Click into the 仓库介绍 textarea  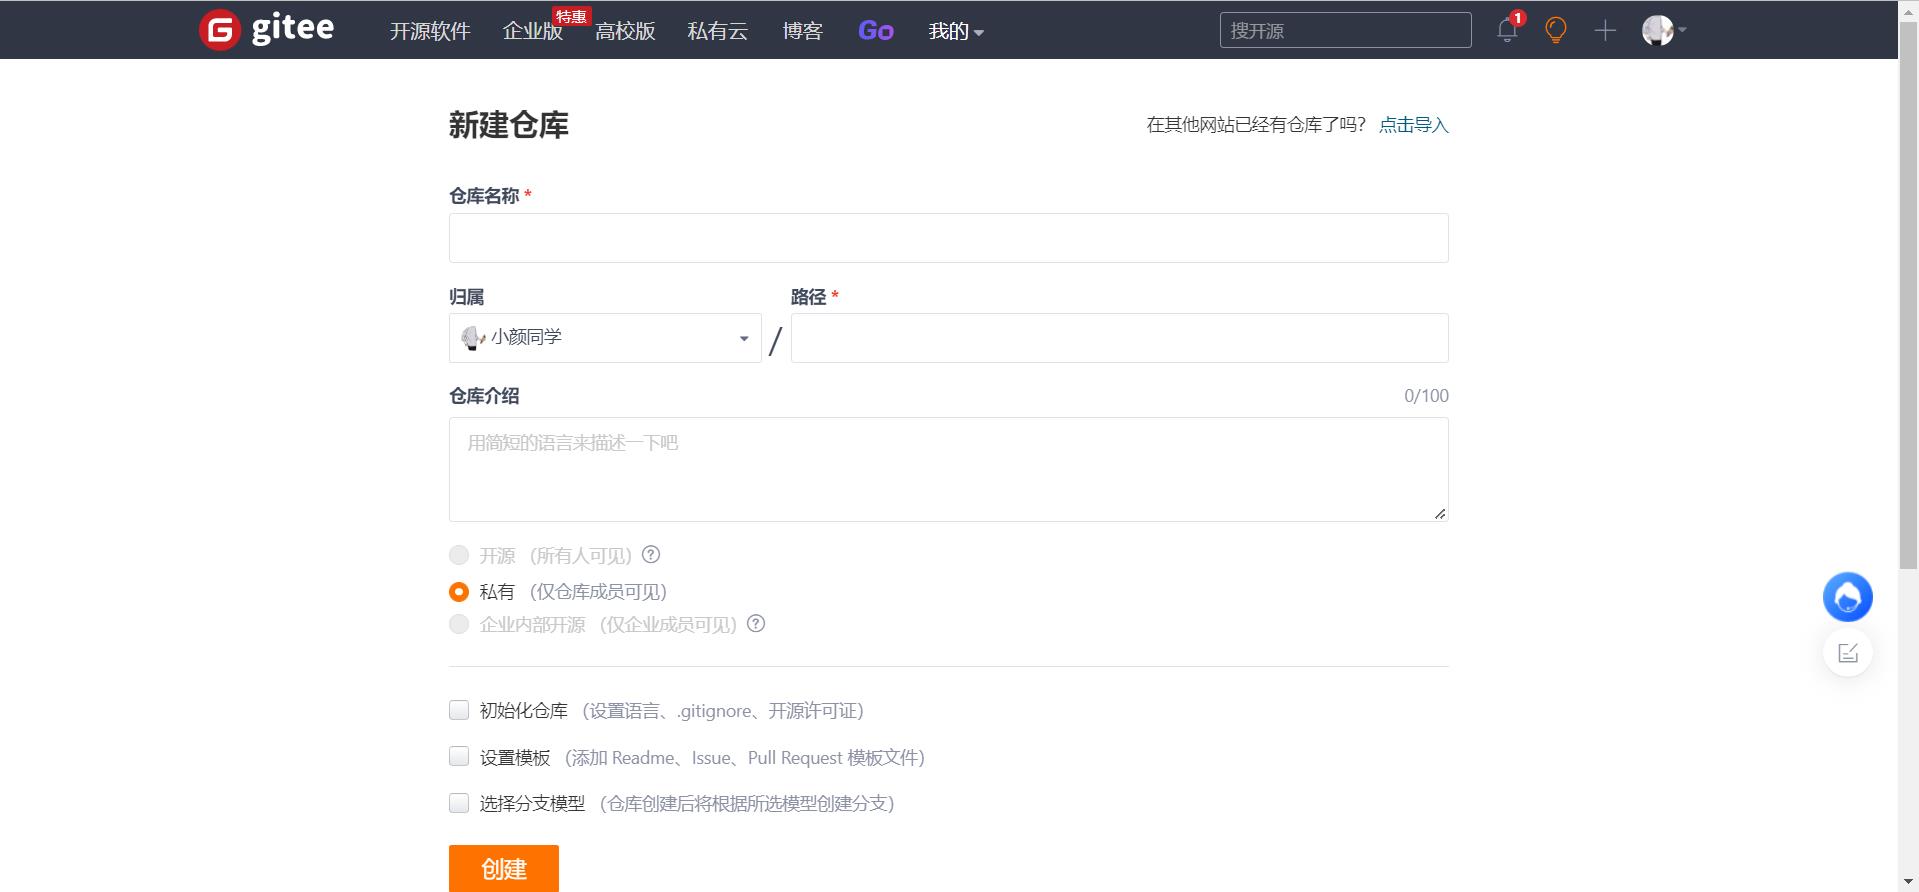948,469
